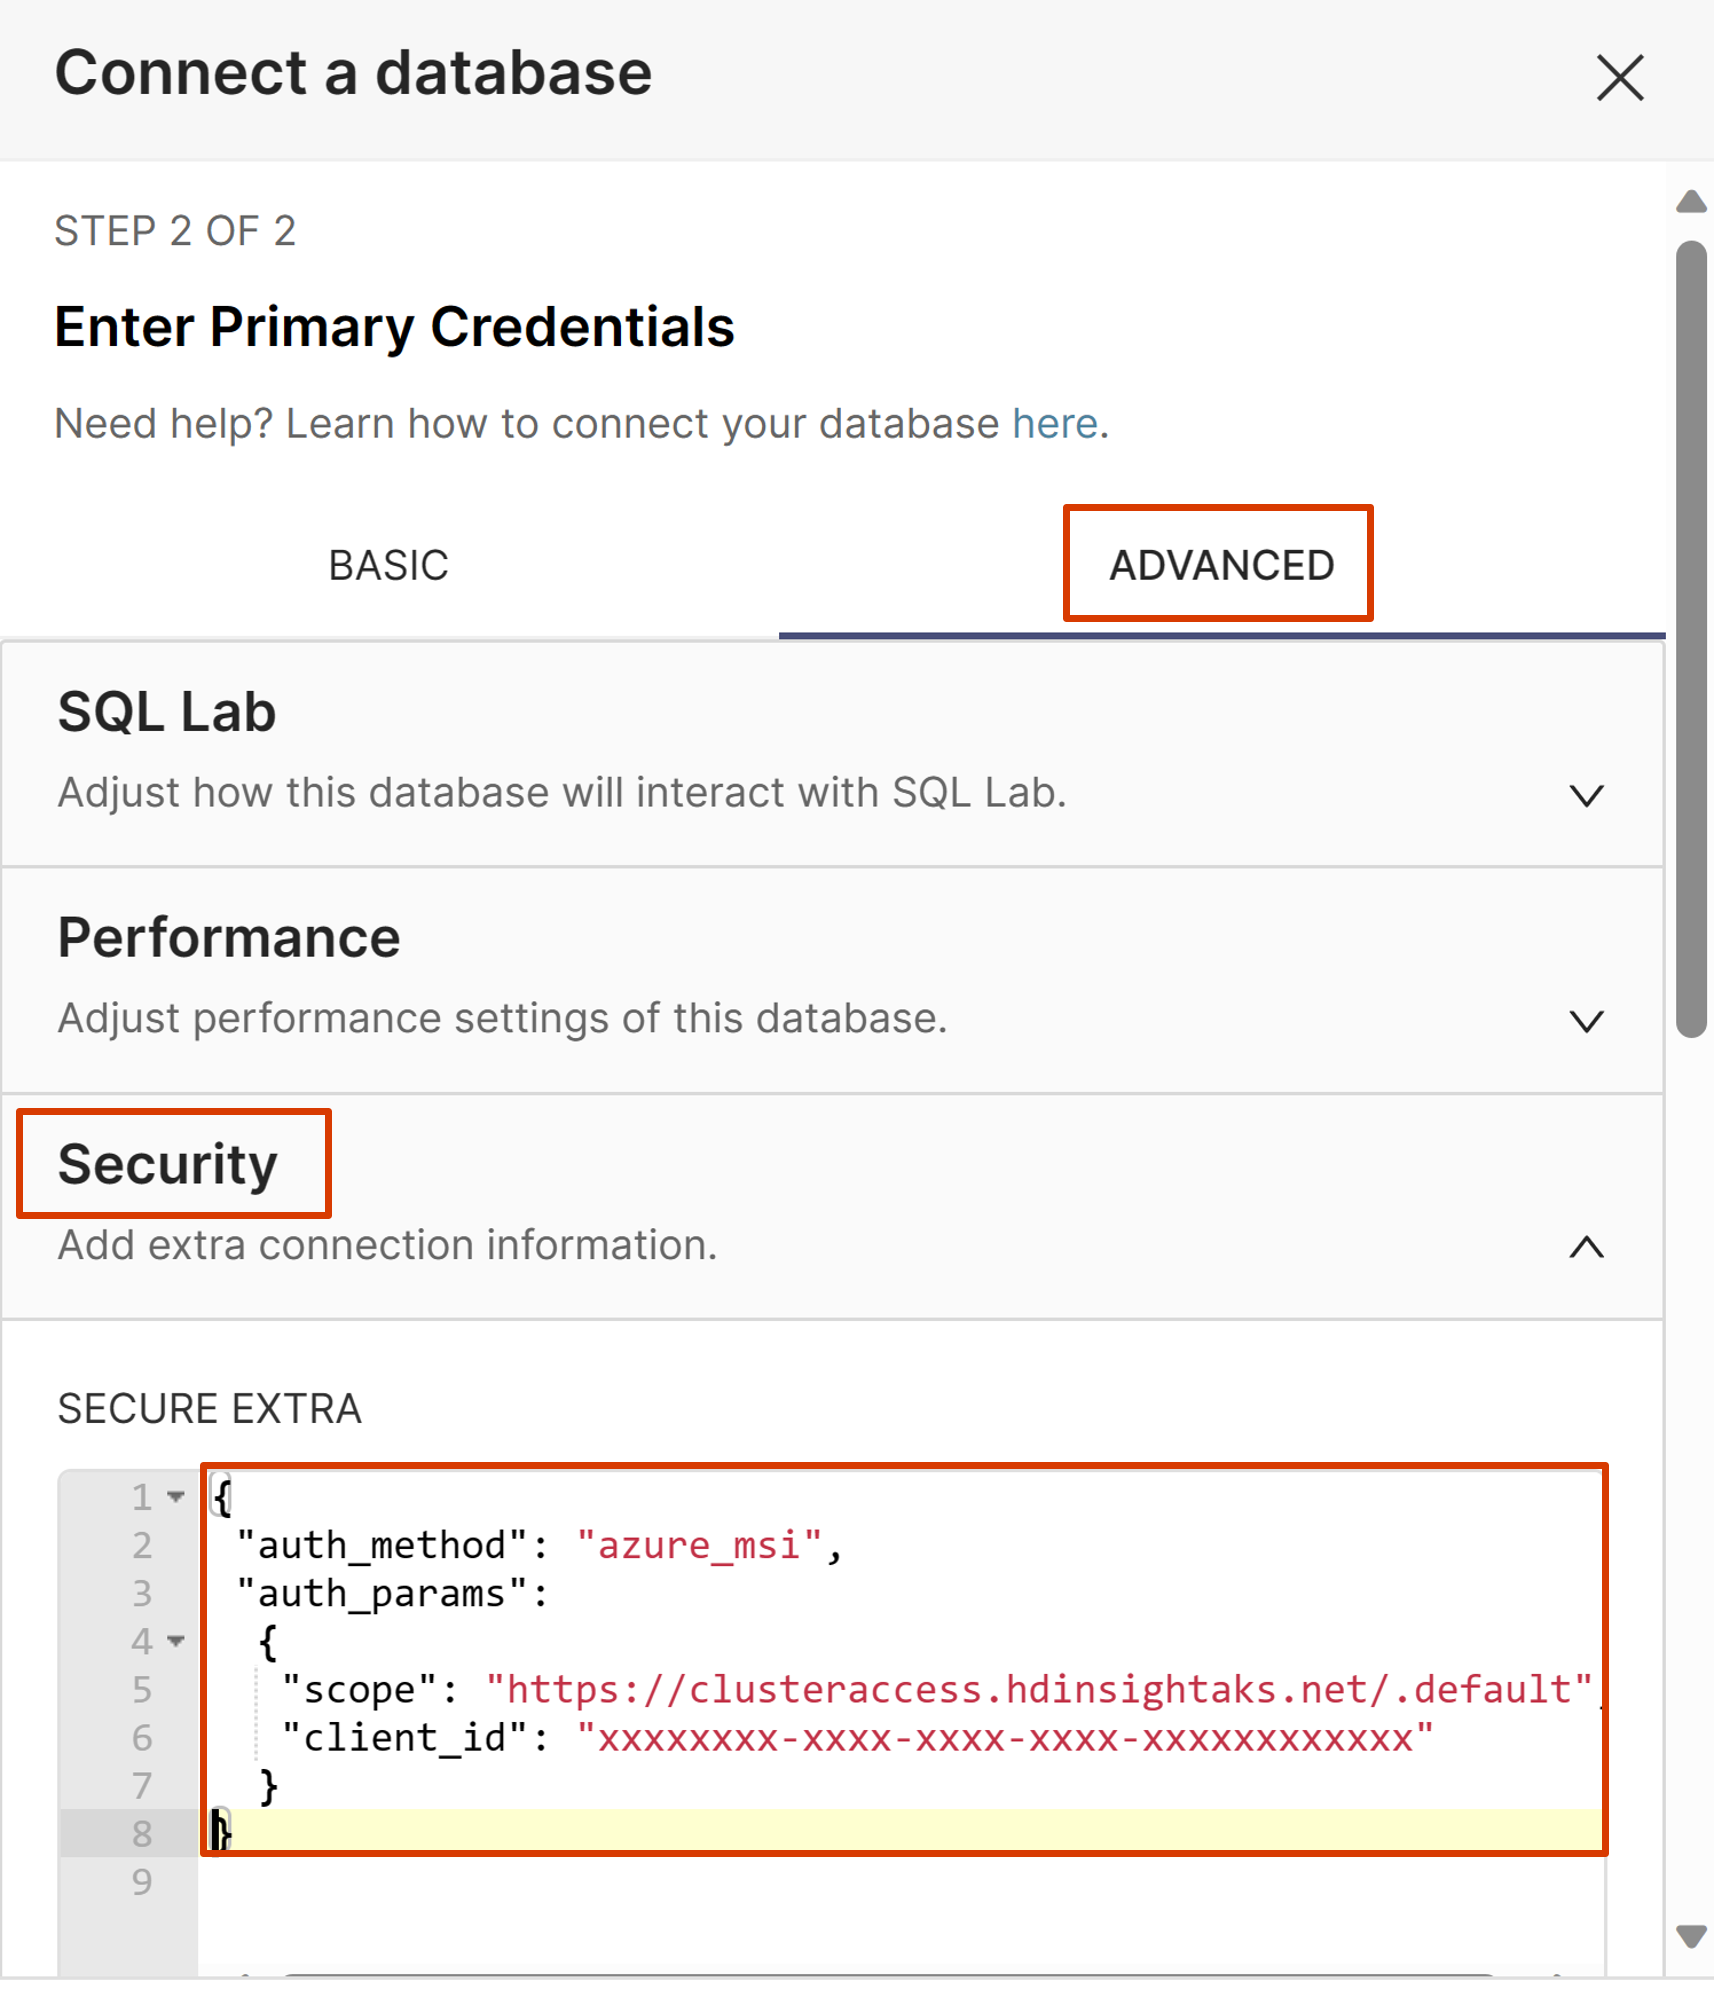This screenshot has height=2005, width=1714.
Task: Fold the JSON block at line 1
Action: tap(176, 1497)
